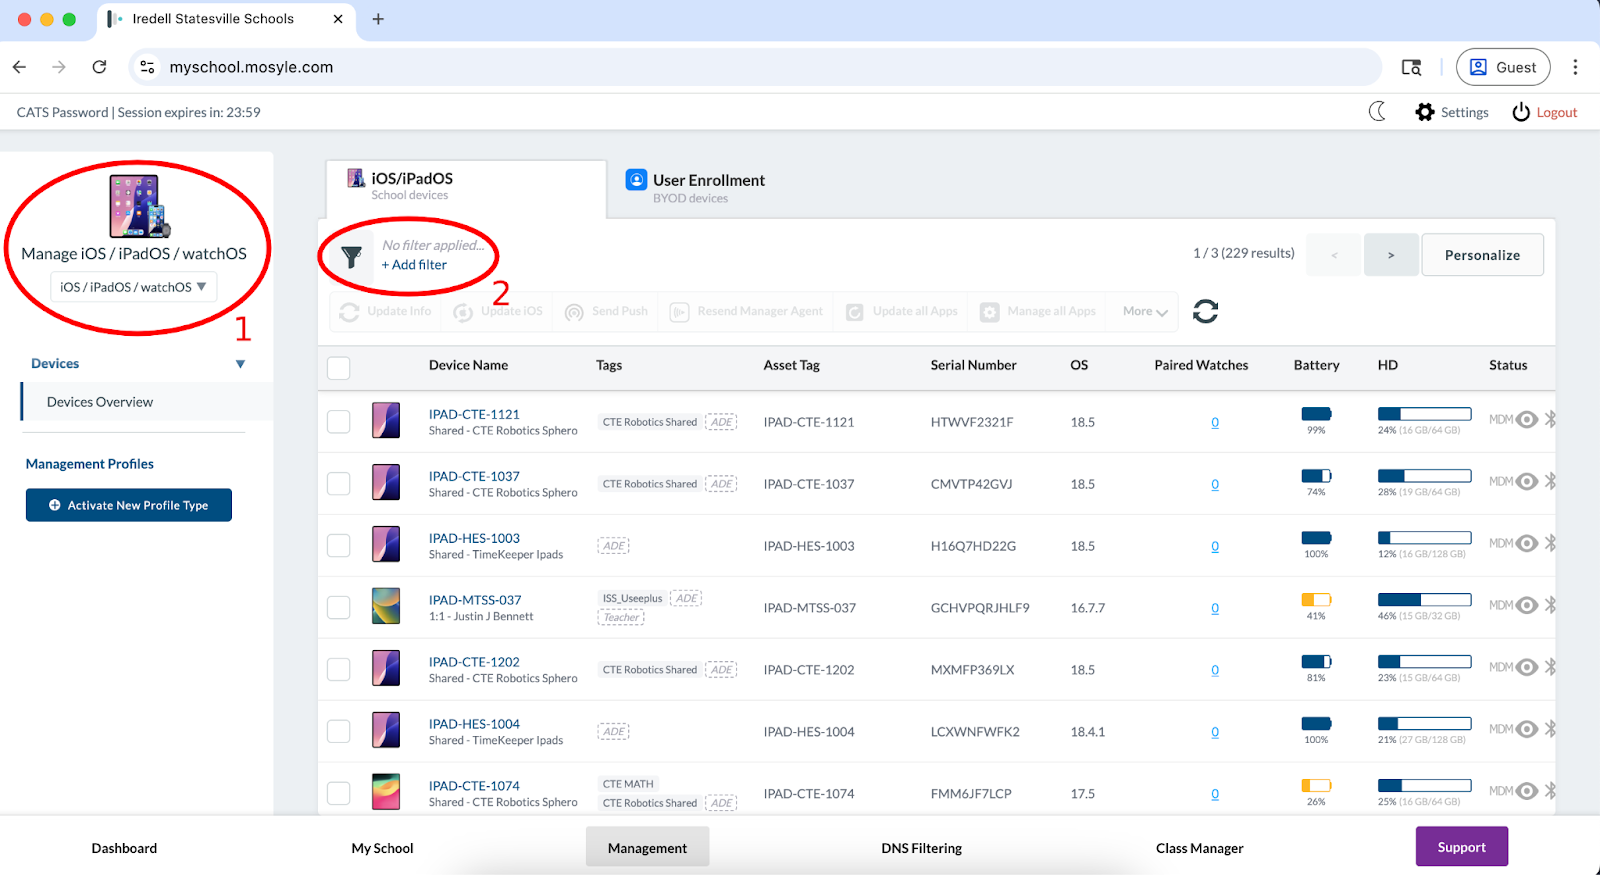Click Bluetooth icon for IPAD-CTE-1202 row

point(1550,667)
